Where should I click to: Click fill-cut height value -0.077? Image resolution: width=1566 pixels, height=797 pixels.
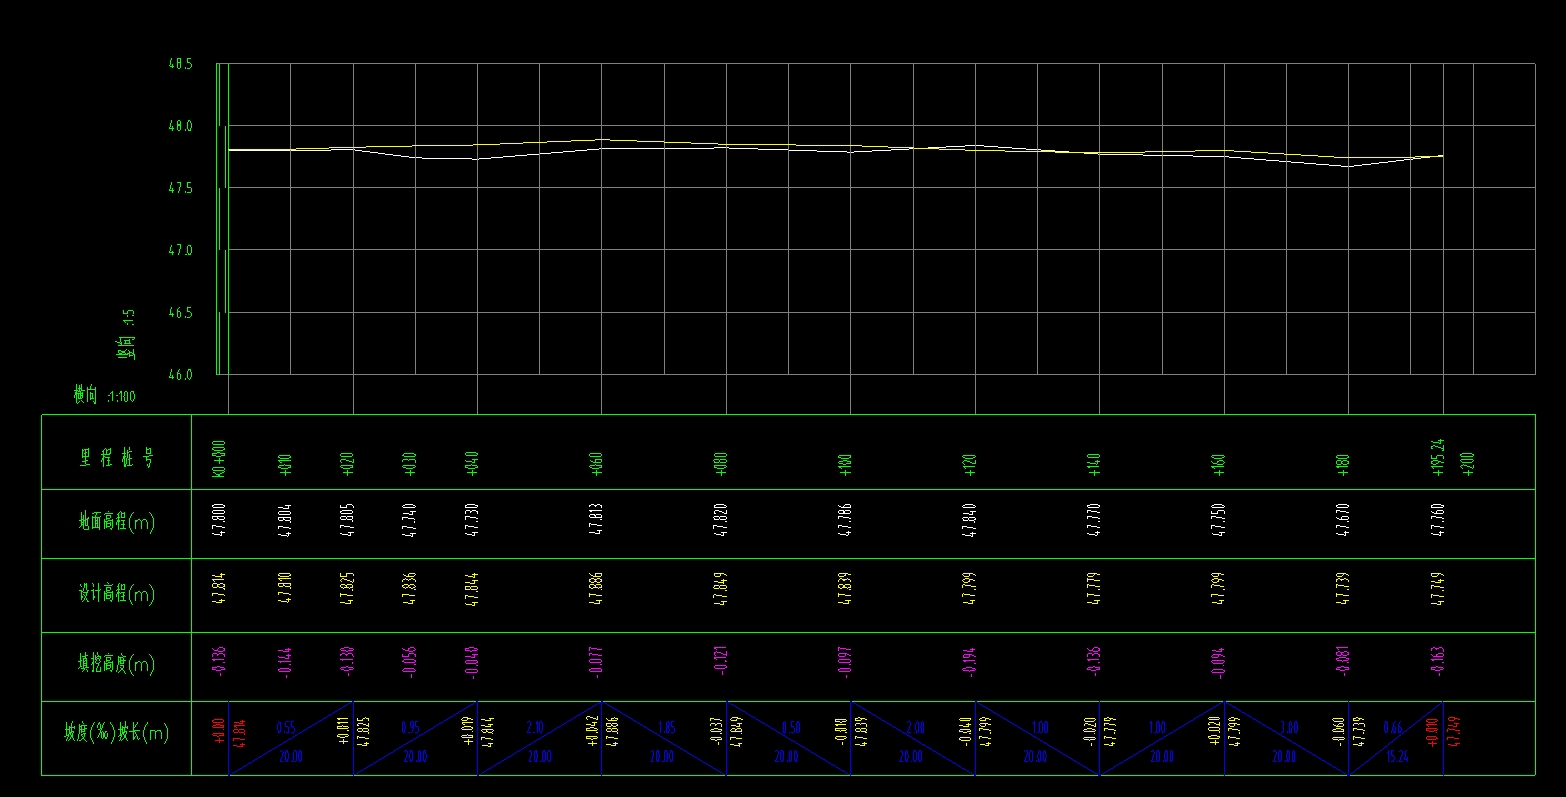[x=596, y=662]
